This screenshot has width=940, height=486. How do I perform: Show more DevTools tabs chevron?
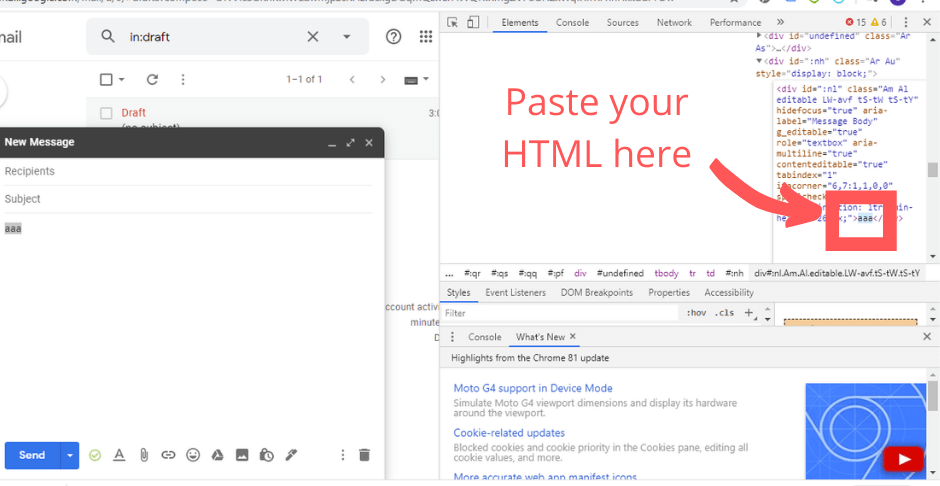point(780,22)
